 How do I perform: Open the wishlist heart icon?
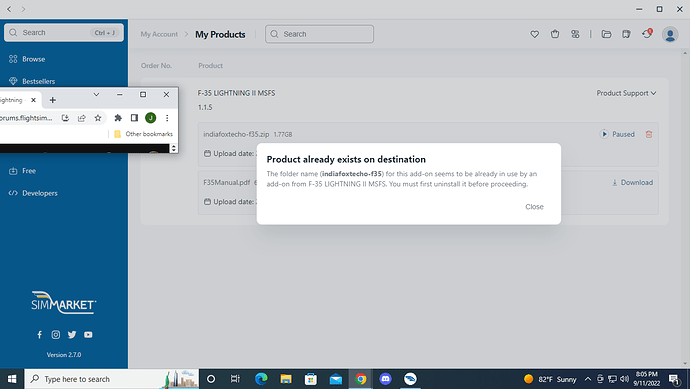pyautogui.click(x=534, y=34)
